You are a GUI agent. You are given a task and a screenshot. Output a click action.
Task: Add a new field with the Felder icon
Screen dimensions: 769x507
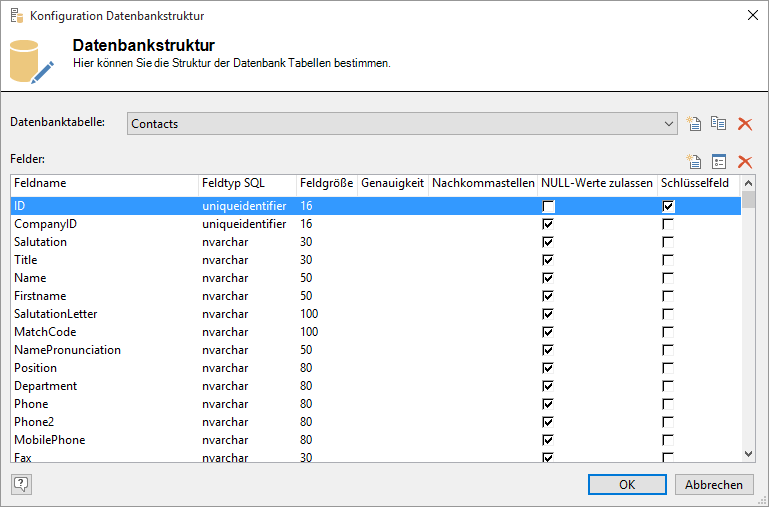695,162
